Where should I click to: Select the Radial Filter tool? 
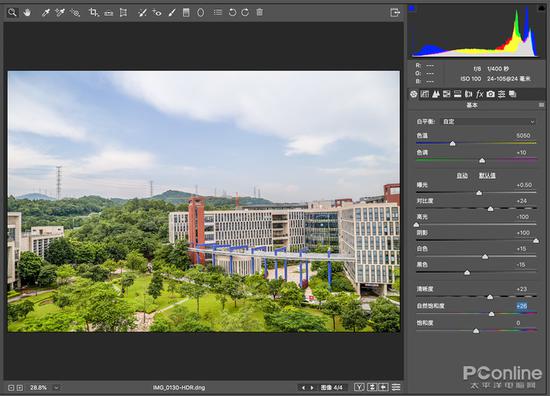201,13
